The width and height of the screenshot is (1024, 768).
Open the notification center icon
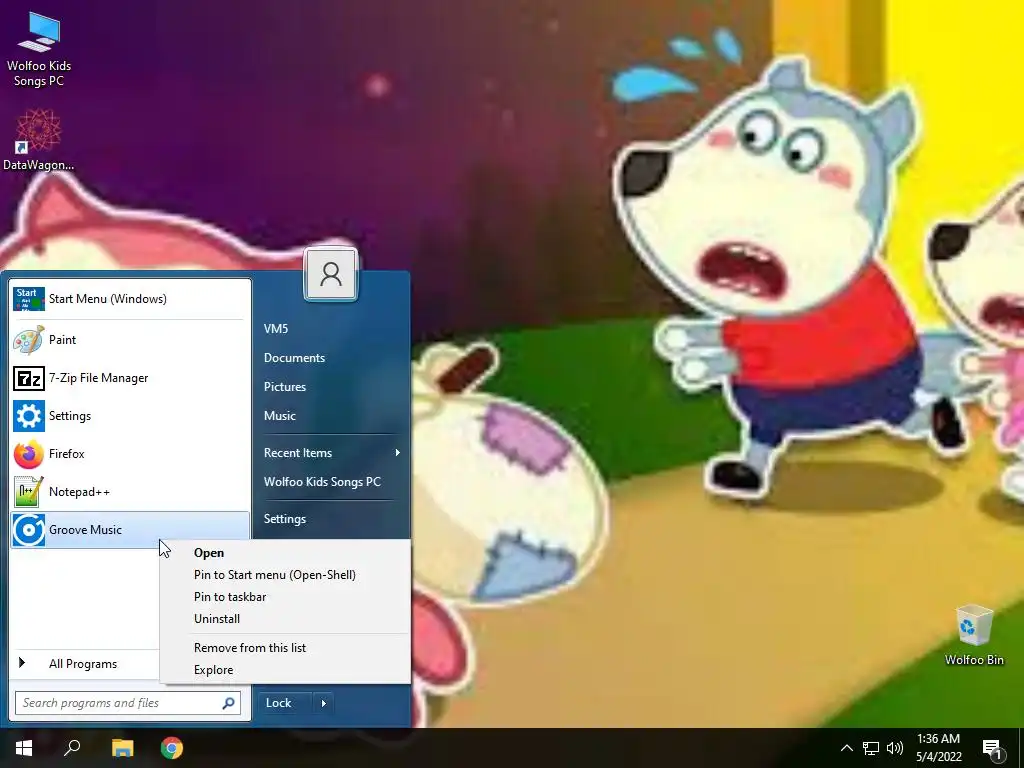[992, 750]
